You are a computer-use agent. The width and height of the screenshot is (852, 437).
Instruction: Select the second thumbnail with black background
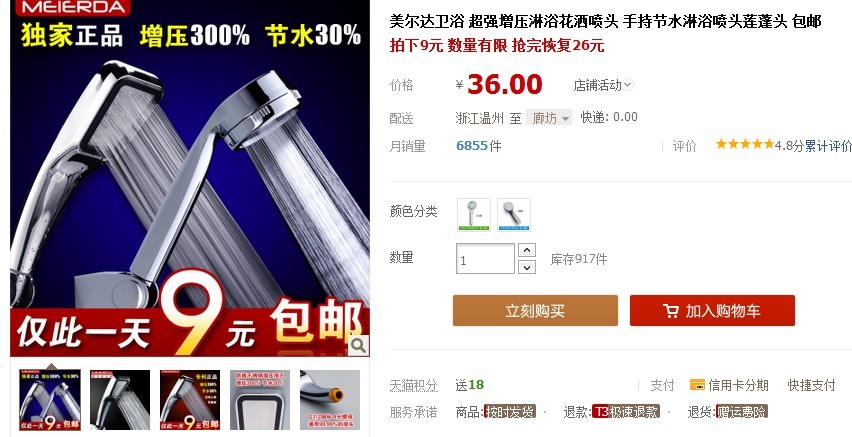pyautogui.click(x=120, y=400)
